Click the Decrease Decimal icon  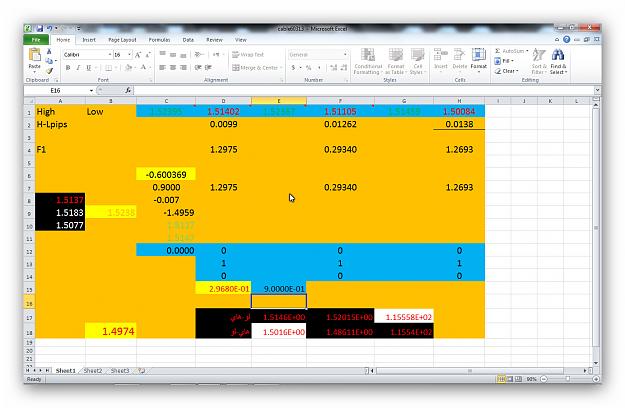[344, 68]
